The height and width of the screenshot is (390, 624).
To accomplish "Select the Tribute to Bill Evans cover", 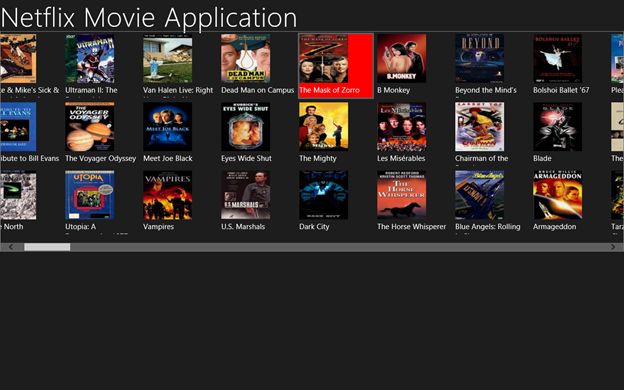I will click(18, 127).
